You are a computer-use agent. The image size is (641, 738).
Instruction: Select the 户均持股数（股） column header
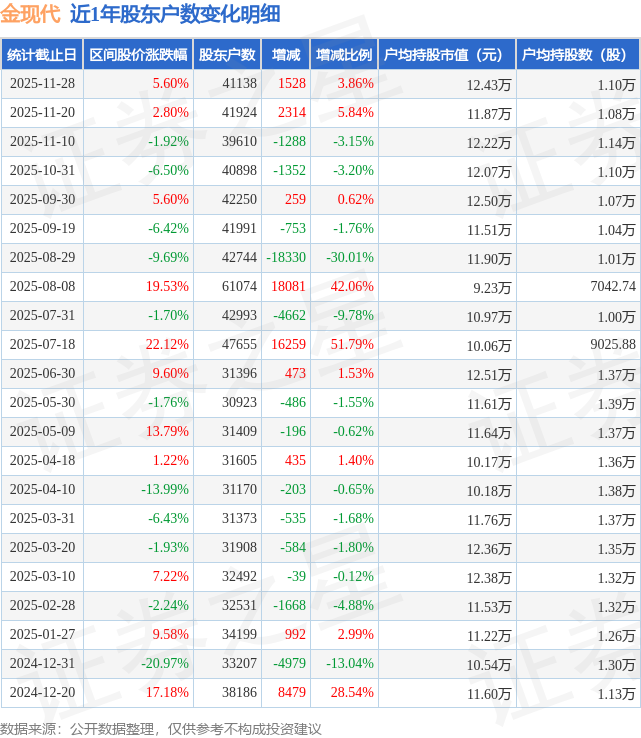[578, 55]
